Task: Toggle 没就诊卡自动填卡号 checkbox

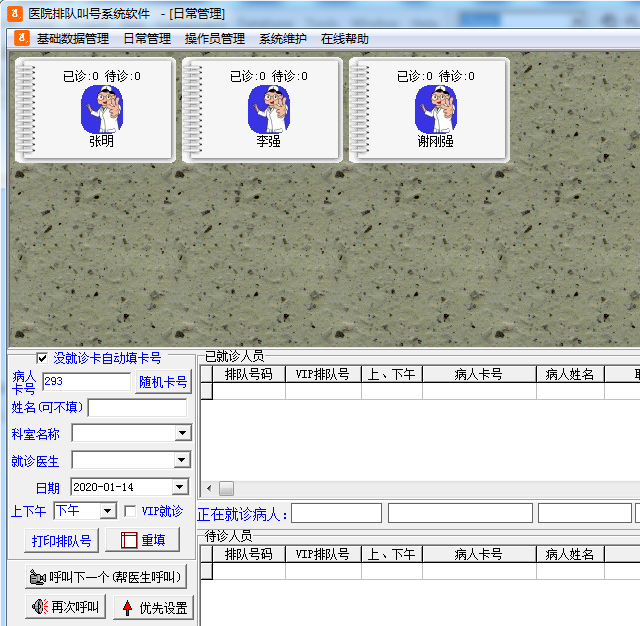Action: click(42, 358)
